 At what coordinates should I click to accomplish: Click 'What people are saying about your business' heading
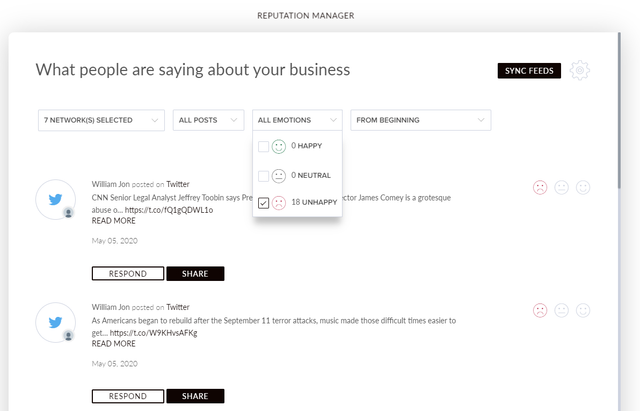click(x=193, y=70)
